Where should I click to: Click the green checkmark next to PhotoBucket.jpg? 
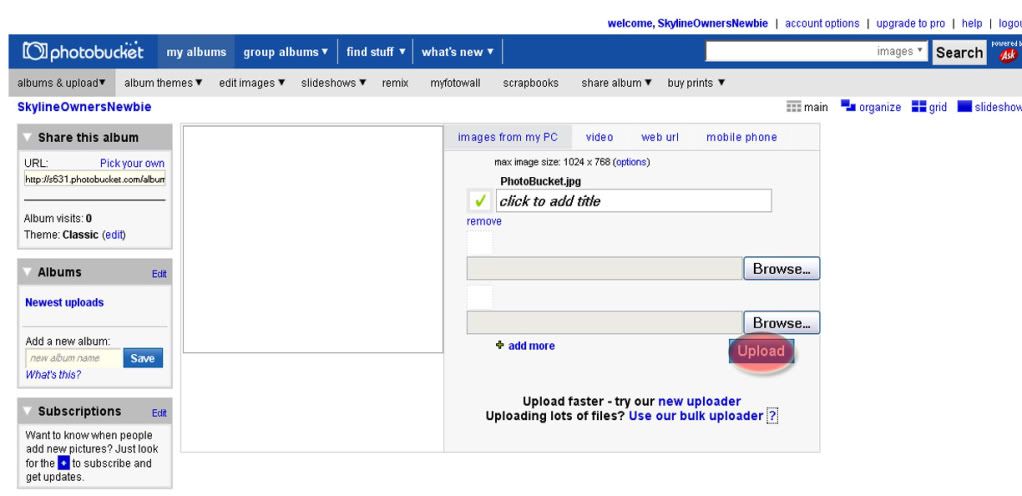480,201
